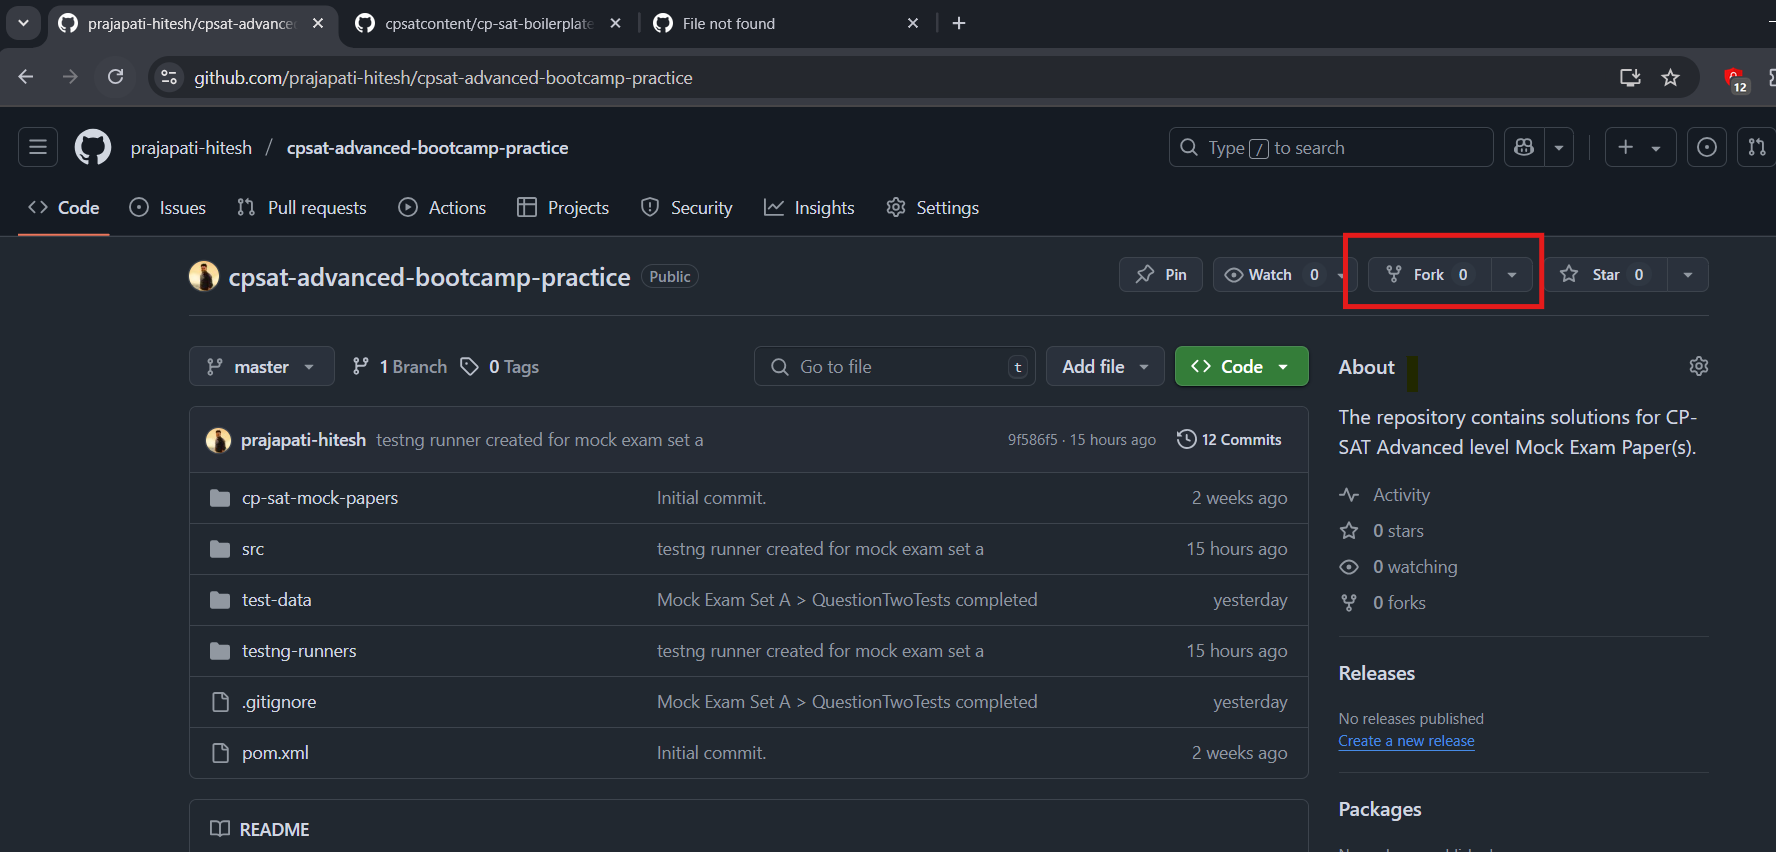Open the GitHub hamburger navigation menu
This screenshot has height=852, width=1776.
pos(38,148)
